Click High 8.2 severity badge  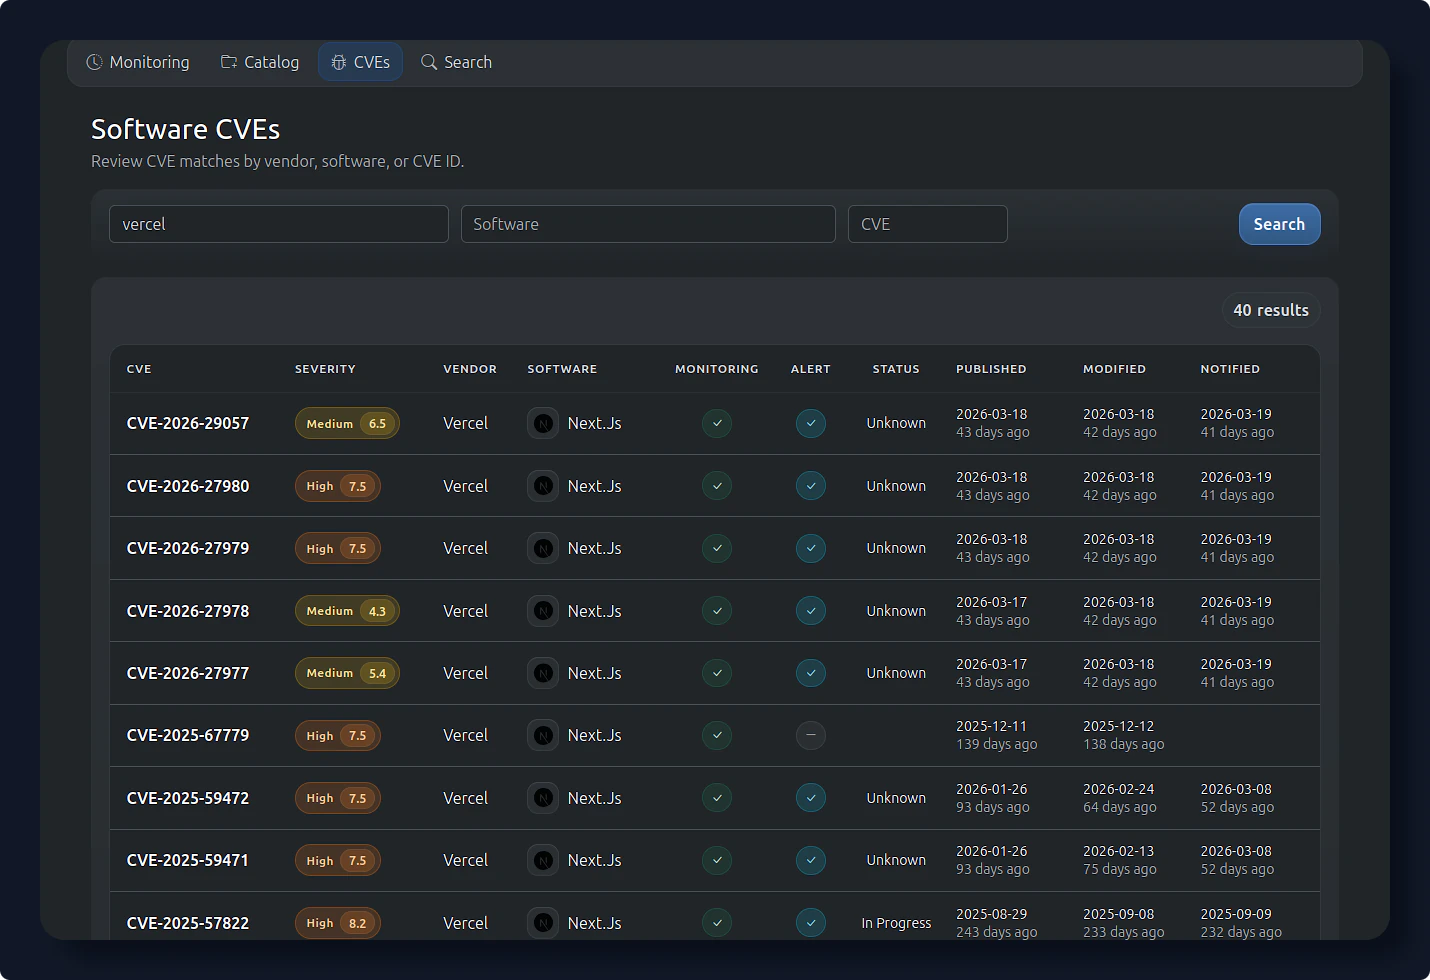[338, 923]
